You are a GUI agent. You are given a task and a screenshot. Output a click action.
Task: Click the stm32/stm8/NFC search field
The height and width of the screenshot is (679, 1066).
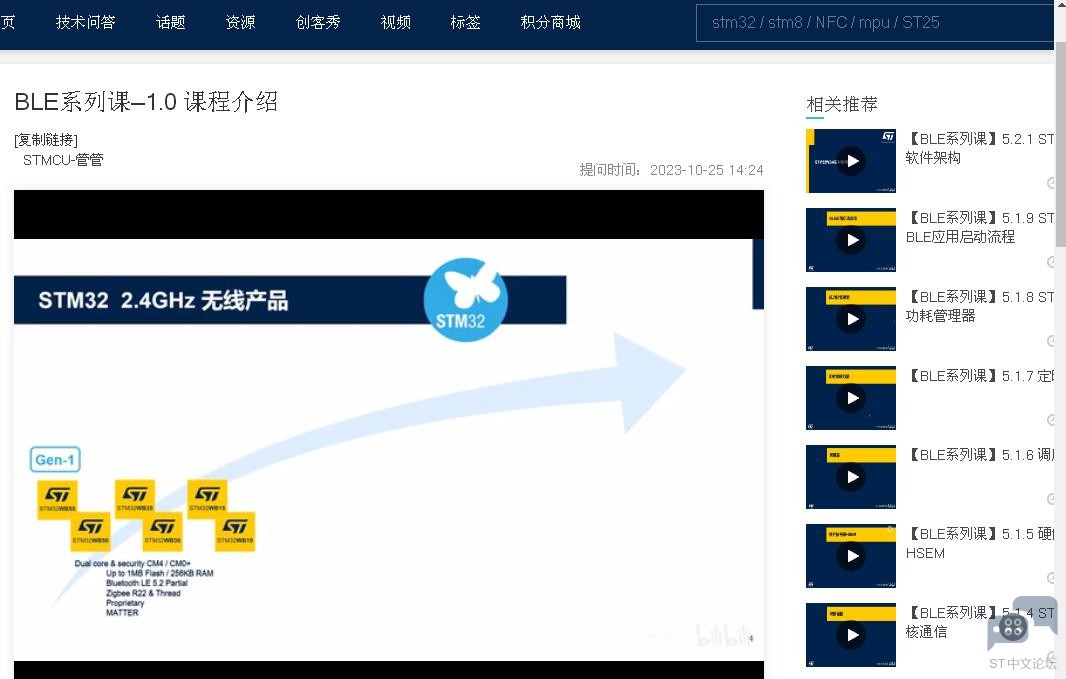coord(875,22)
